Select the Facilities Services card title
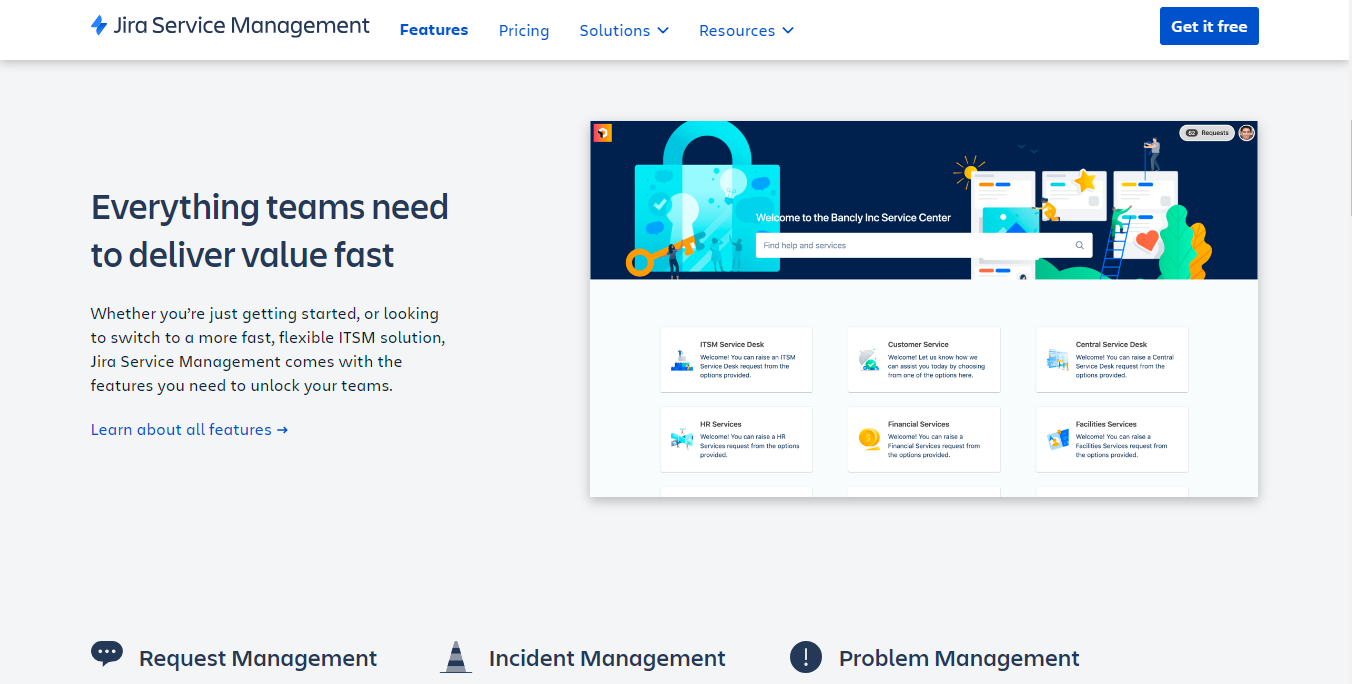This screenshot has height=684, width=1352. tap(1106, 424)
